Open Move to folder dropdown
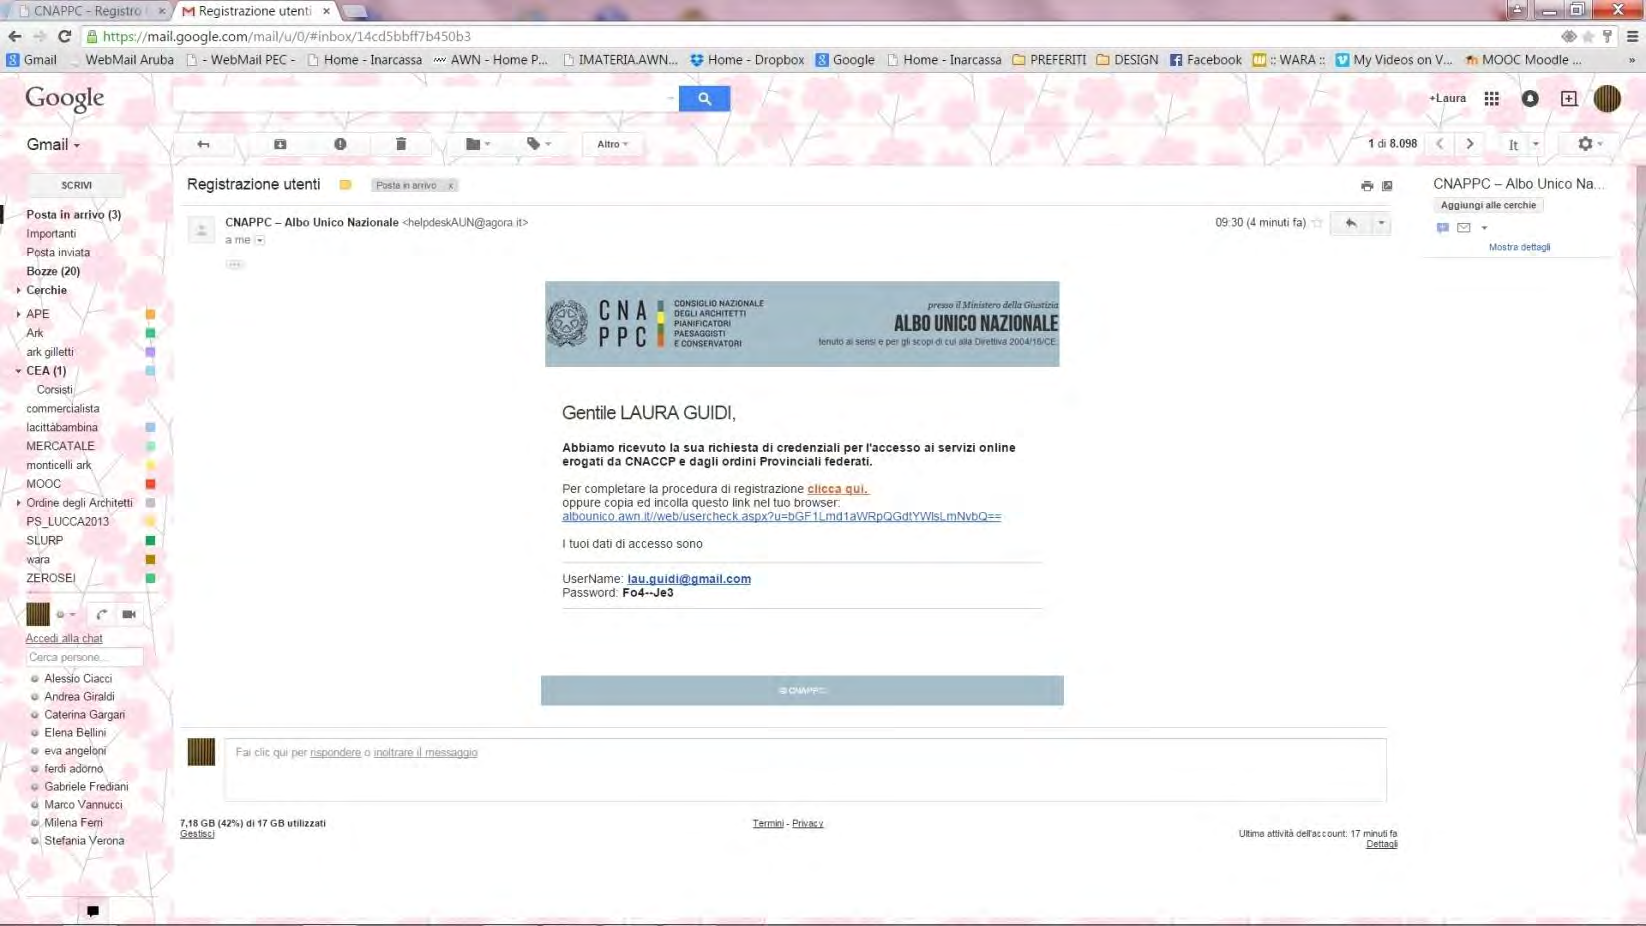The width and height of the screenshot is (1646, 926). coord(478,144)
